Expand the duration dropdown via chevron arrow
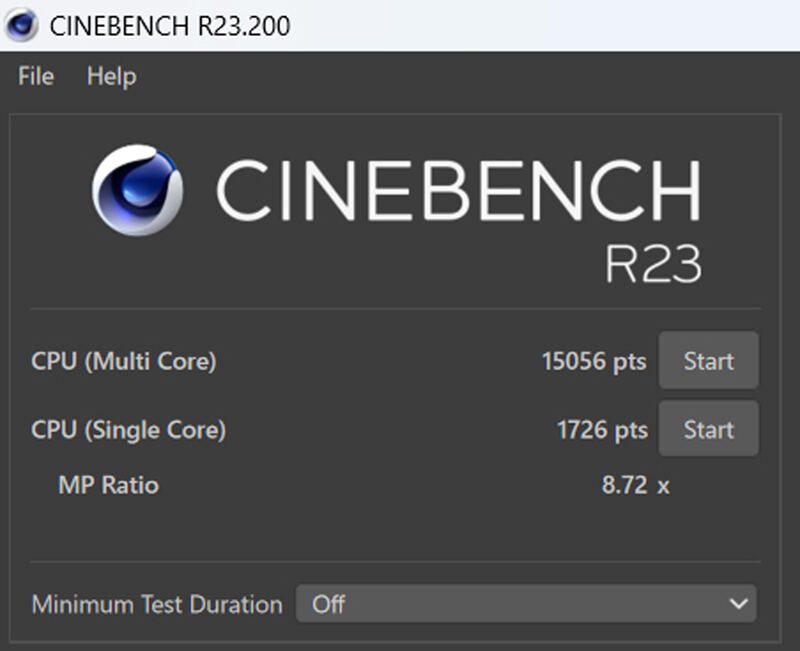 738,604
